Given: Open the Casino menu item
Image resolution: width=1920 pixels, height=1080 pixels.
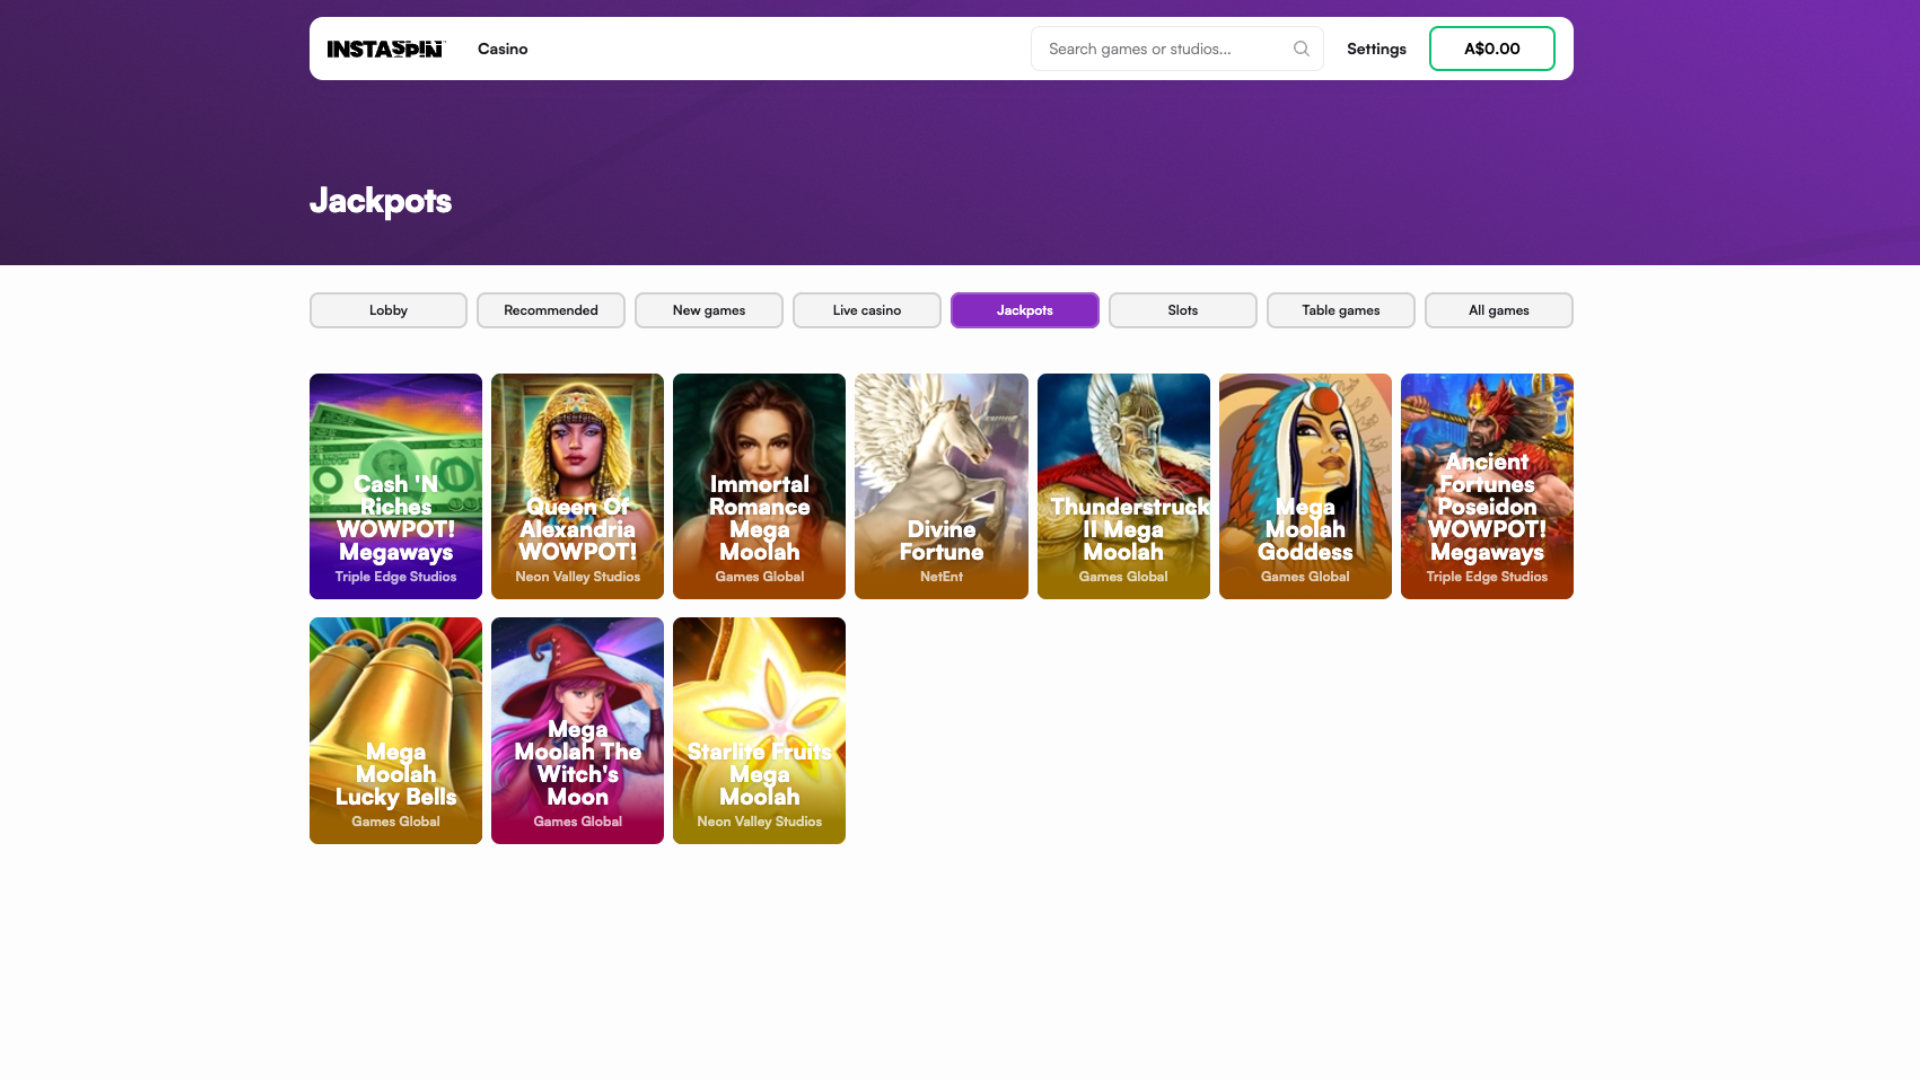Looking at the screenshot, I should pos(502,49).
